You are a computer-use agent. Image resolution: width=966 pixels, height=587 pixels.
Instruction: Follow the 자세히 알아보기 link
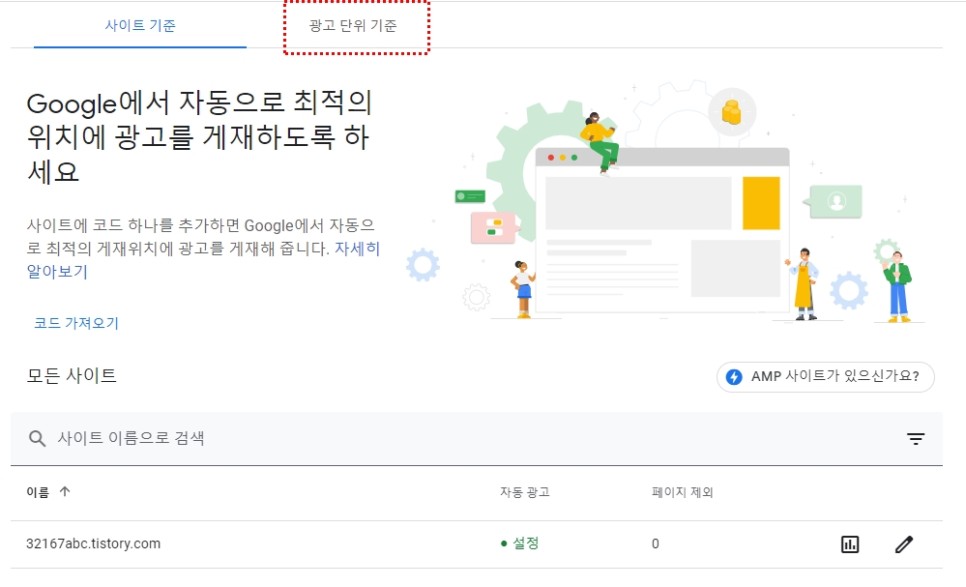click(203, 260)
